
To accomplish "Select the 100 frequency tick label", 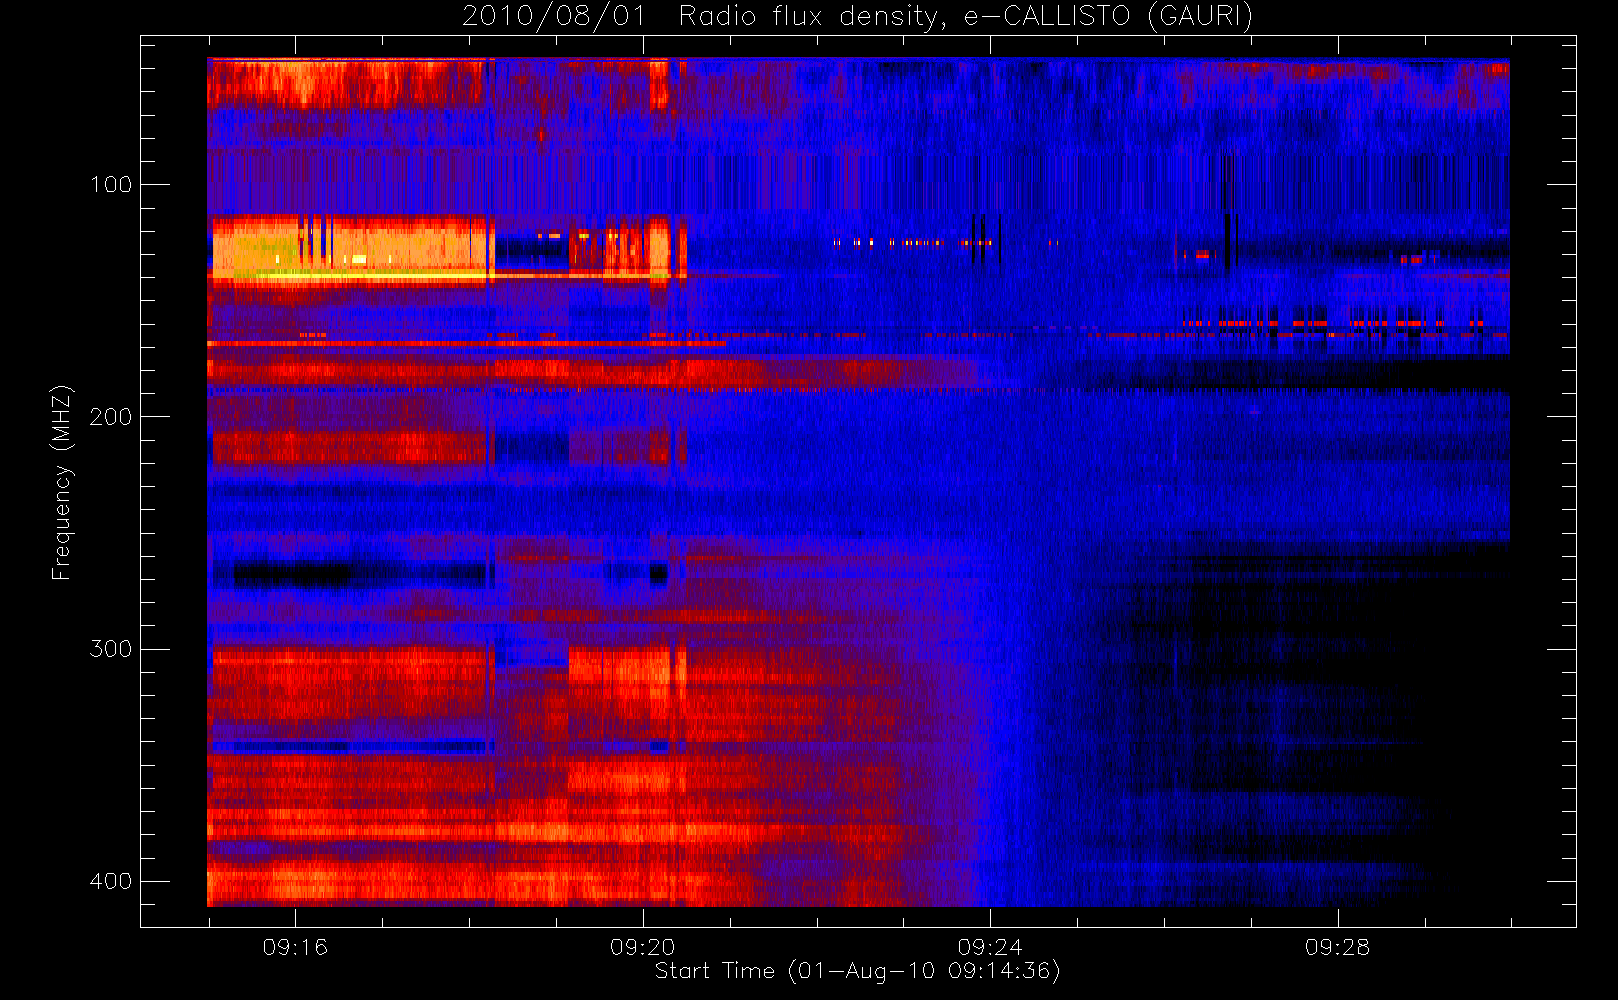I will click(111, 184).
